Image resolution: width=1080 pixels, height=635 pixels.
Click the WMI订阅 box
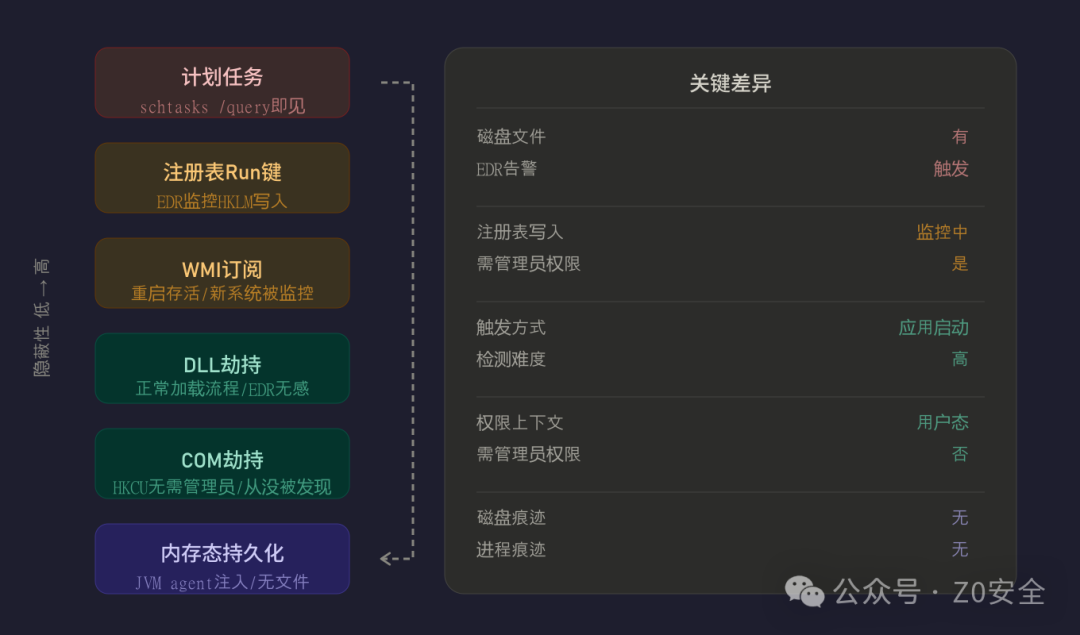tap(222, 273)
